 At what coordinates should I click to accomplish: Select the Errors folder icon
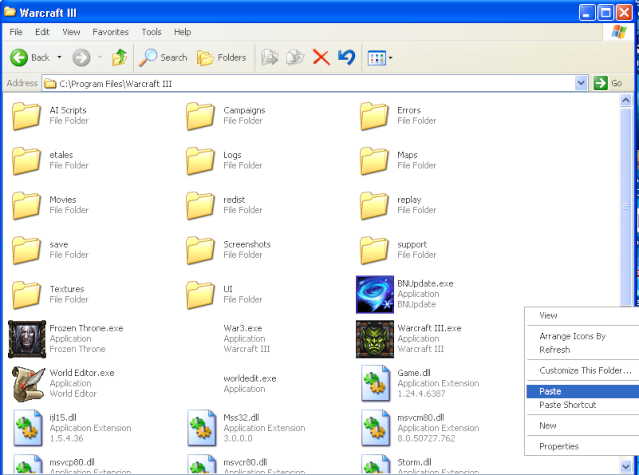coord(374,116)
